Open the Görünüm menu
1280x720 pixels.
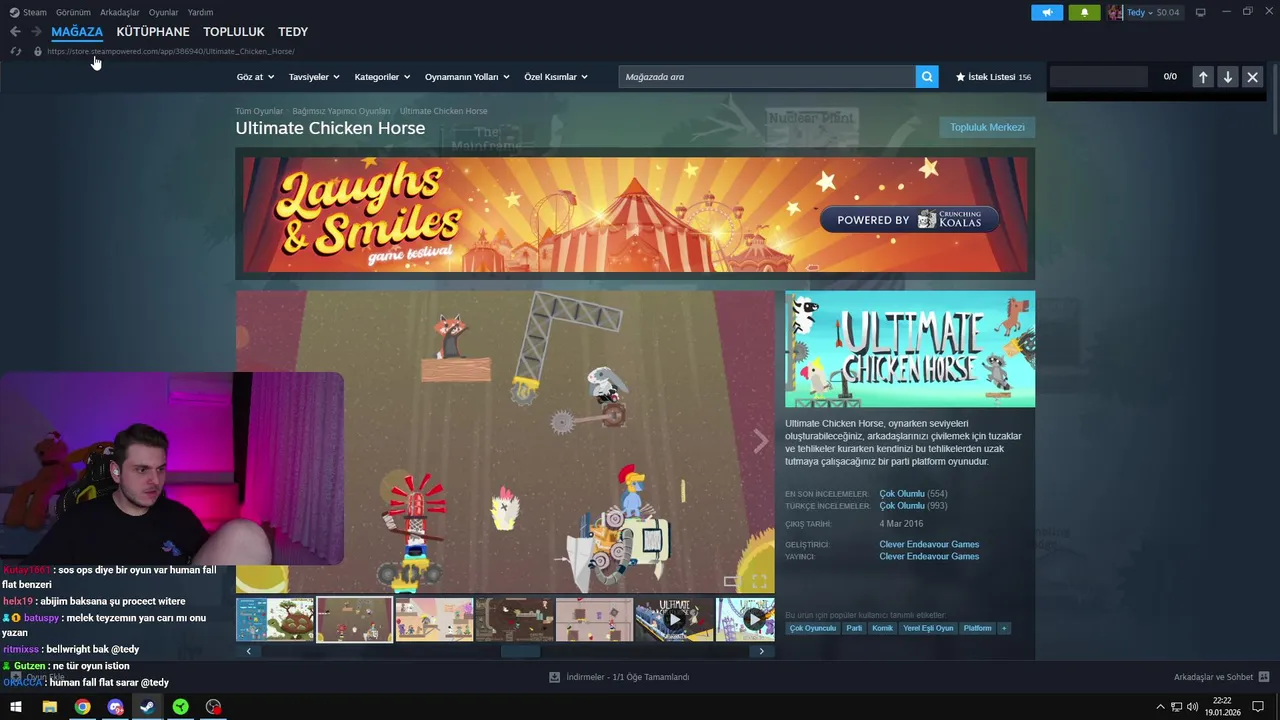73,12
